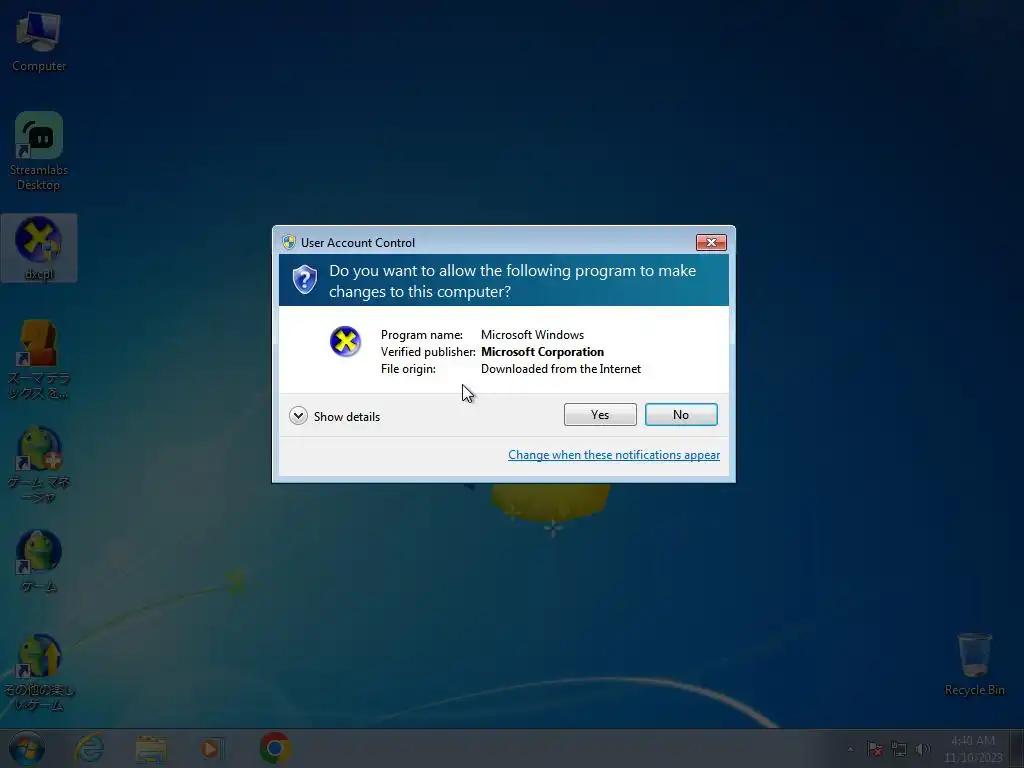The image size is (1024, 768).
Task: Select the Computer desktop icon
Action: coord(39,41)
